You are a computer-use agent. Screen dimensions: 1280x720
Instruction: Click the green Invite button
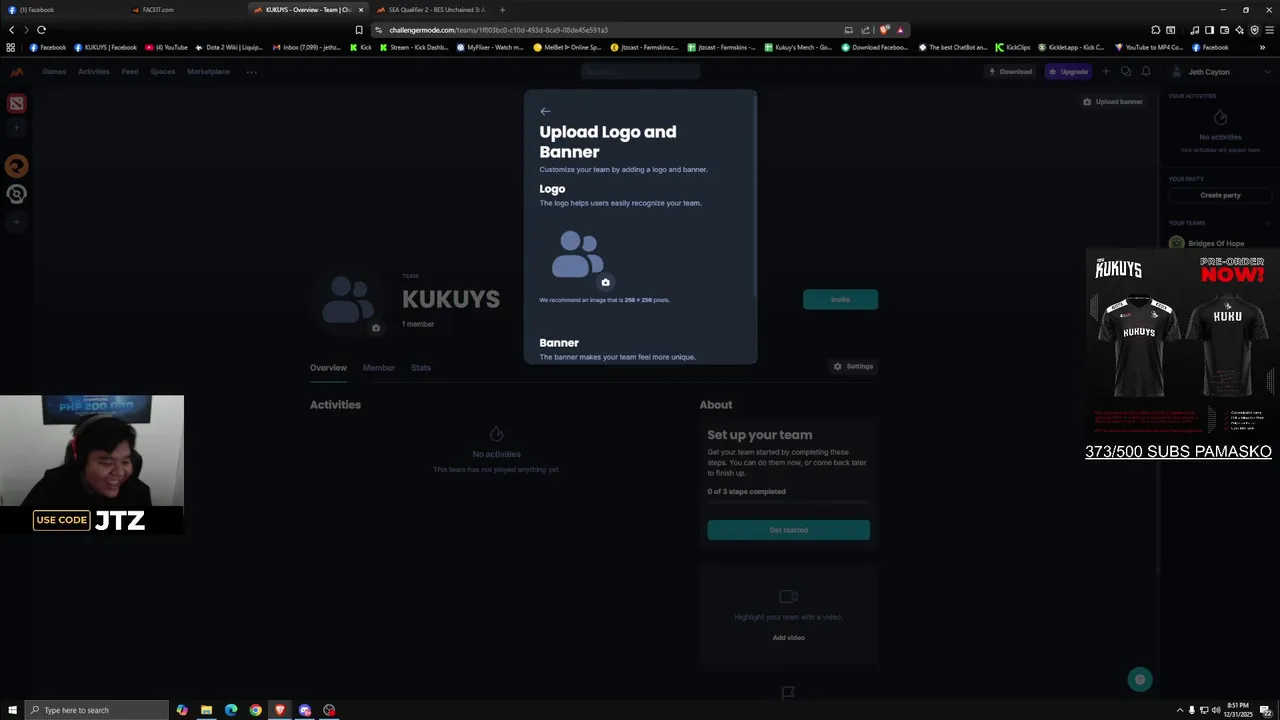[x=840, y=299]
